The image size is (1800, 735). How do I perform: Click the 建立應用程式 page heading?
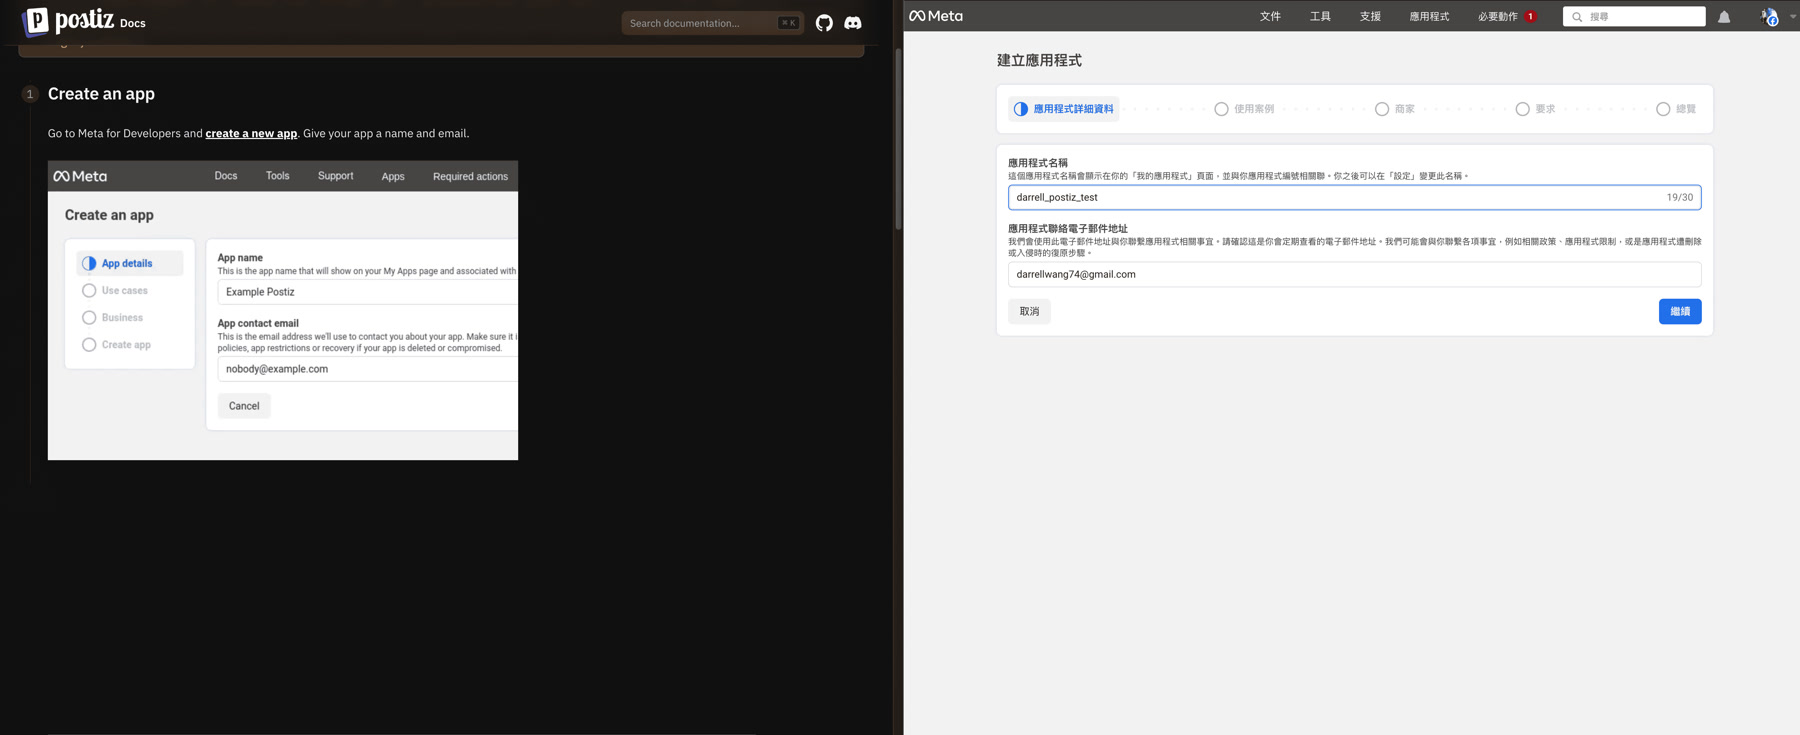tap(1039, 60)
